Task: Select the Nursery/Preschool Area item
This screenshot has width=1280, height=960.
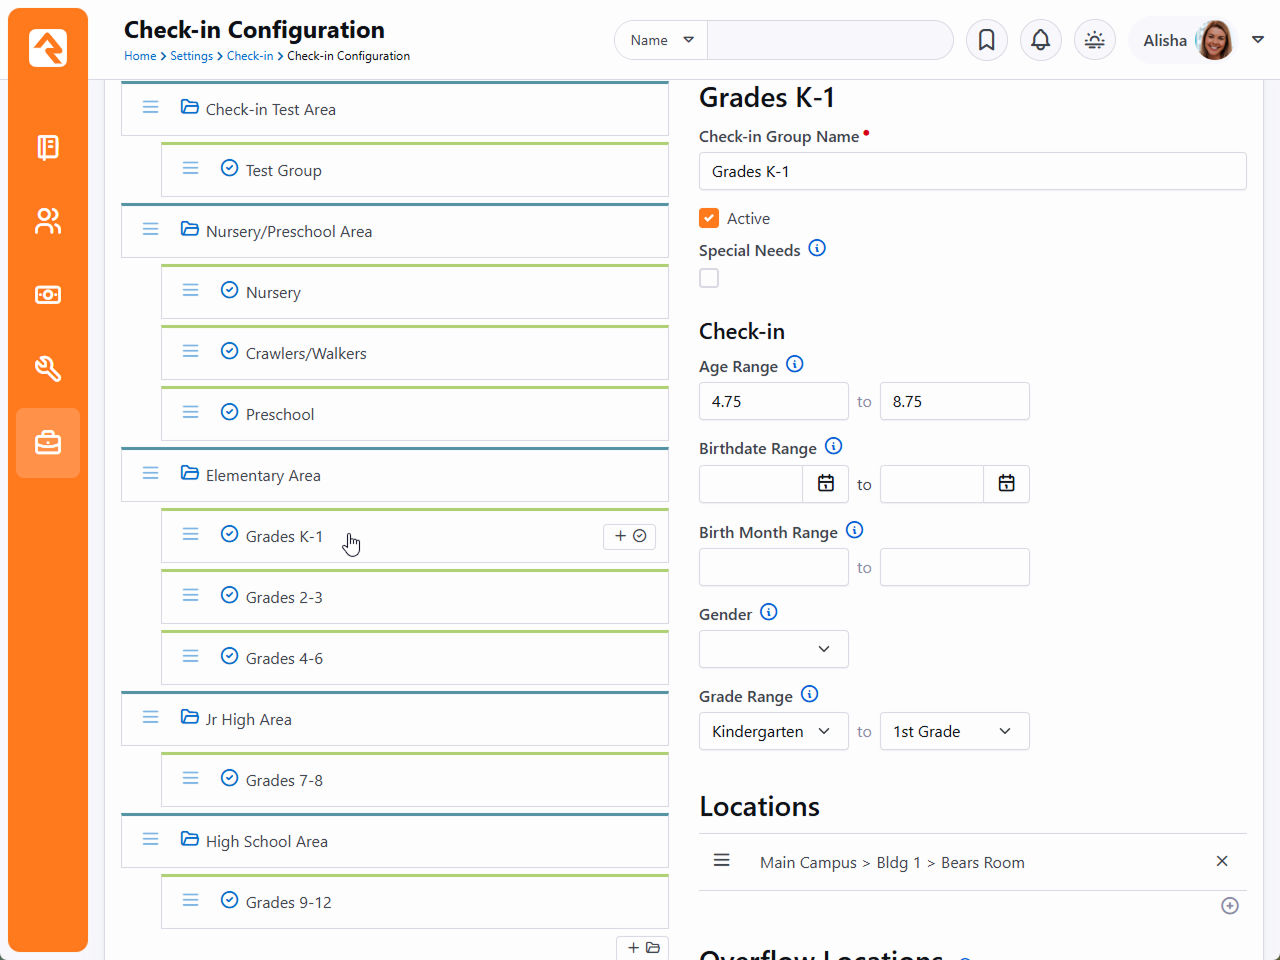Action: tap(288, 232)
